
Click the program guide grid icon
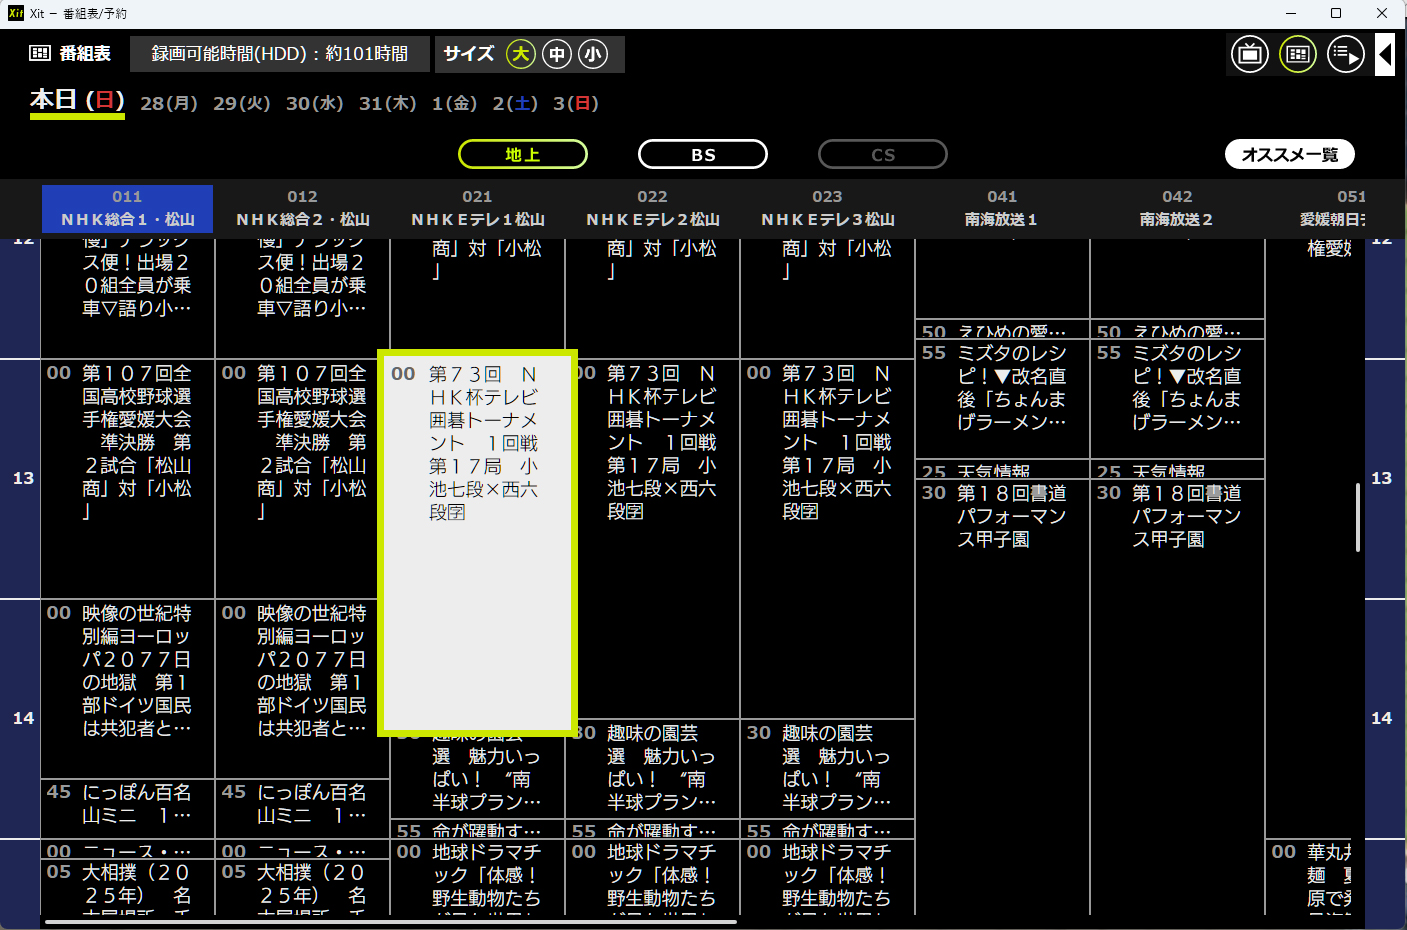[x=1298, y=54]
